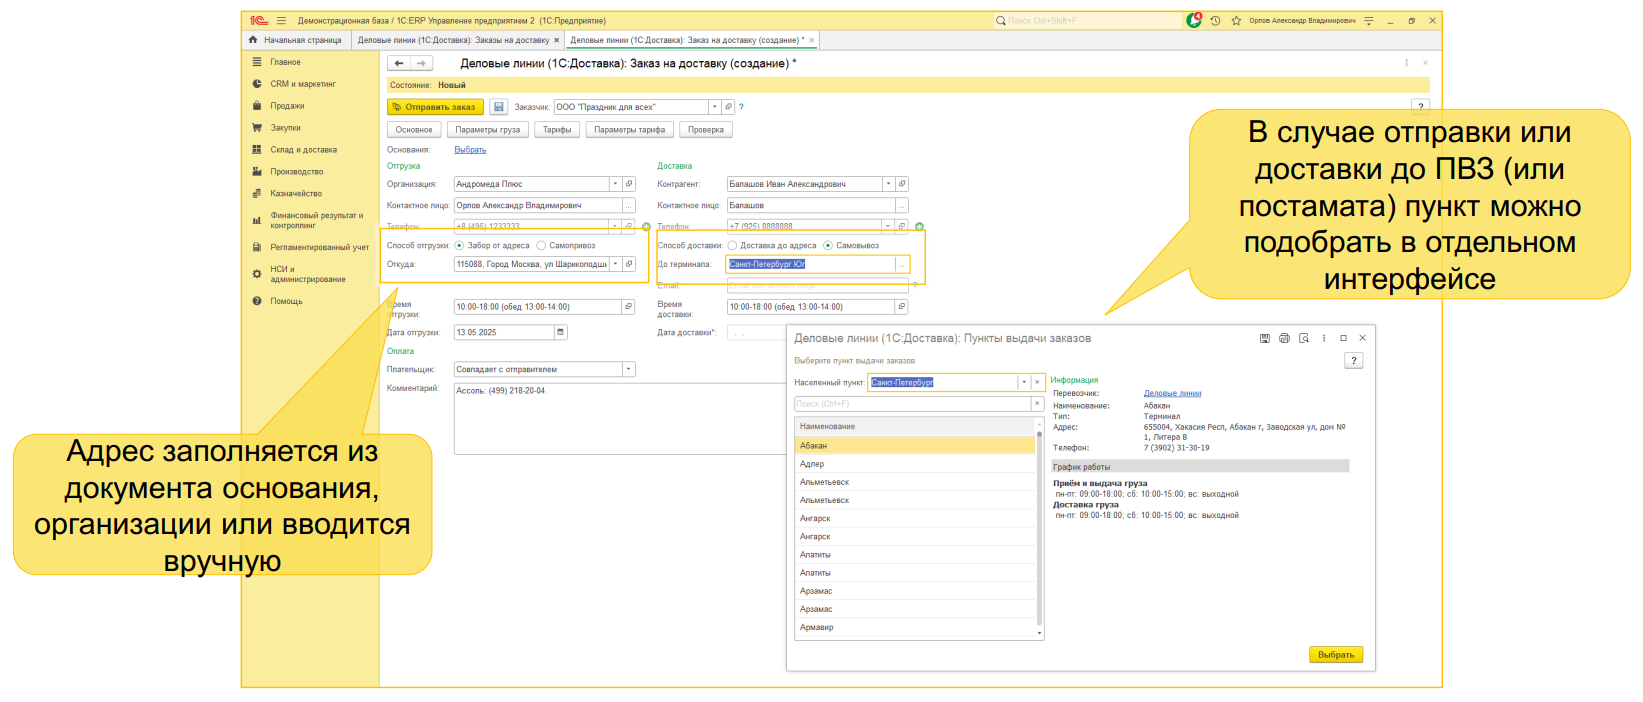Click the calendar icon in Дата отгрузки field
The height and width of the screenshot is (702, 1643).
tap(560, 332)
